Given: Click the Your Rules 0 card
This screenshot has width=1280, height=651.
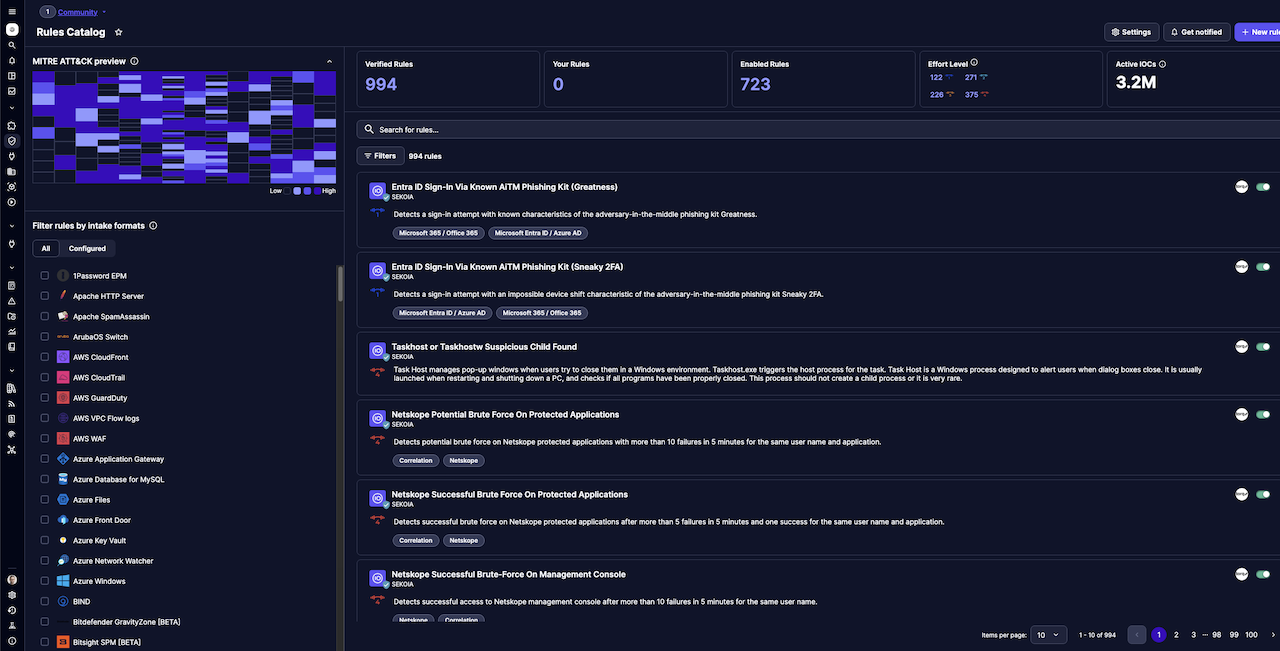Looking at the screenshot, I should click(x=636, y=79).
